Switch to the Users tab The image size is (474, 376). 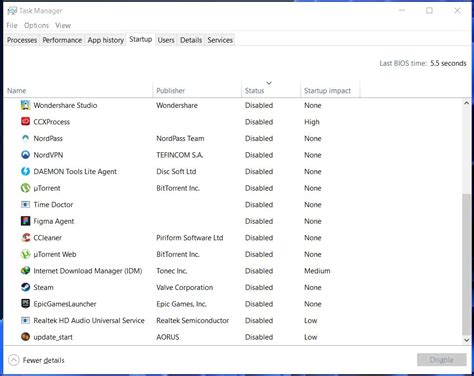click(166, 40)
